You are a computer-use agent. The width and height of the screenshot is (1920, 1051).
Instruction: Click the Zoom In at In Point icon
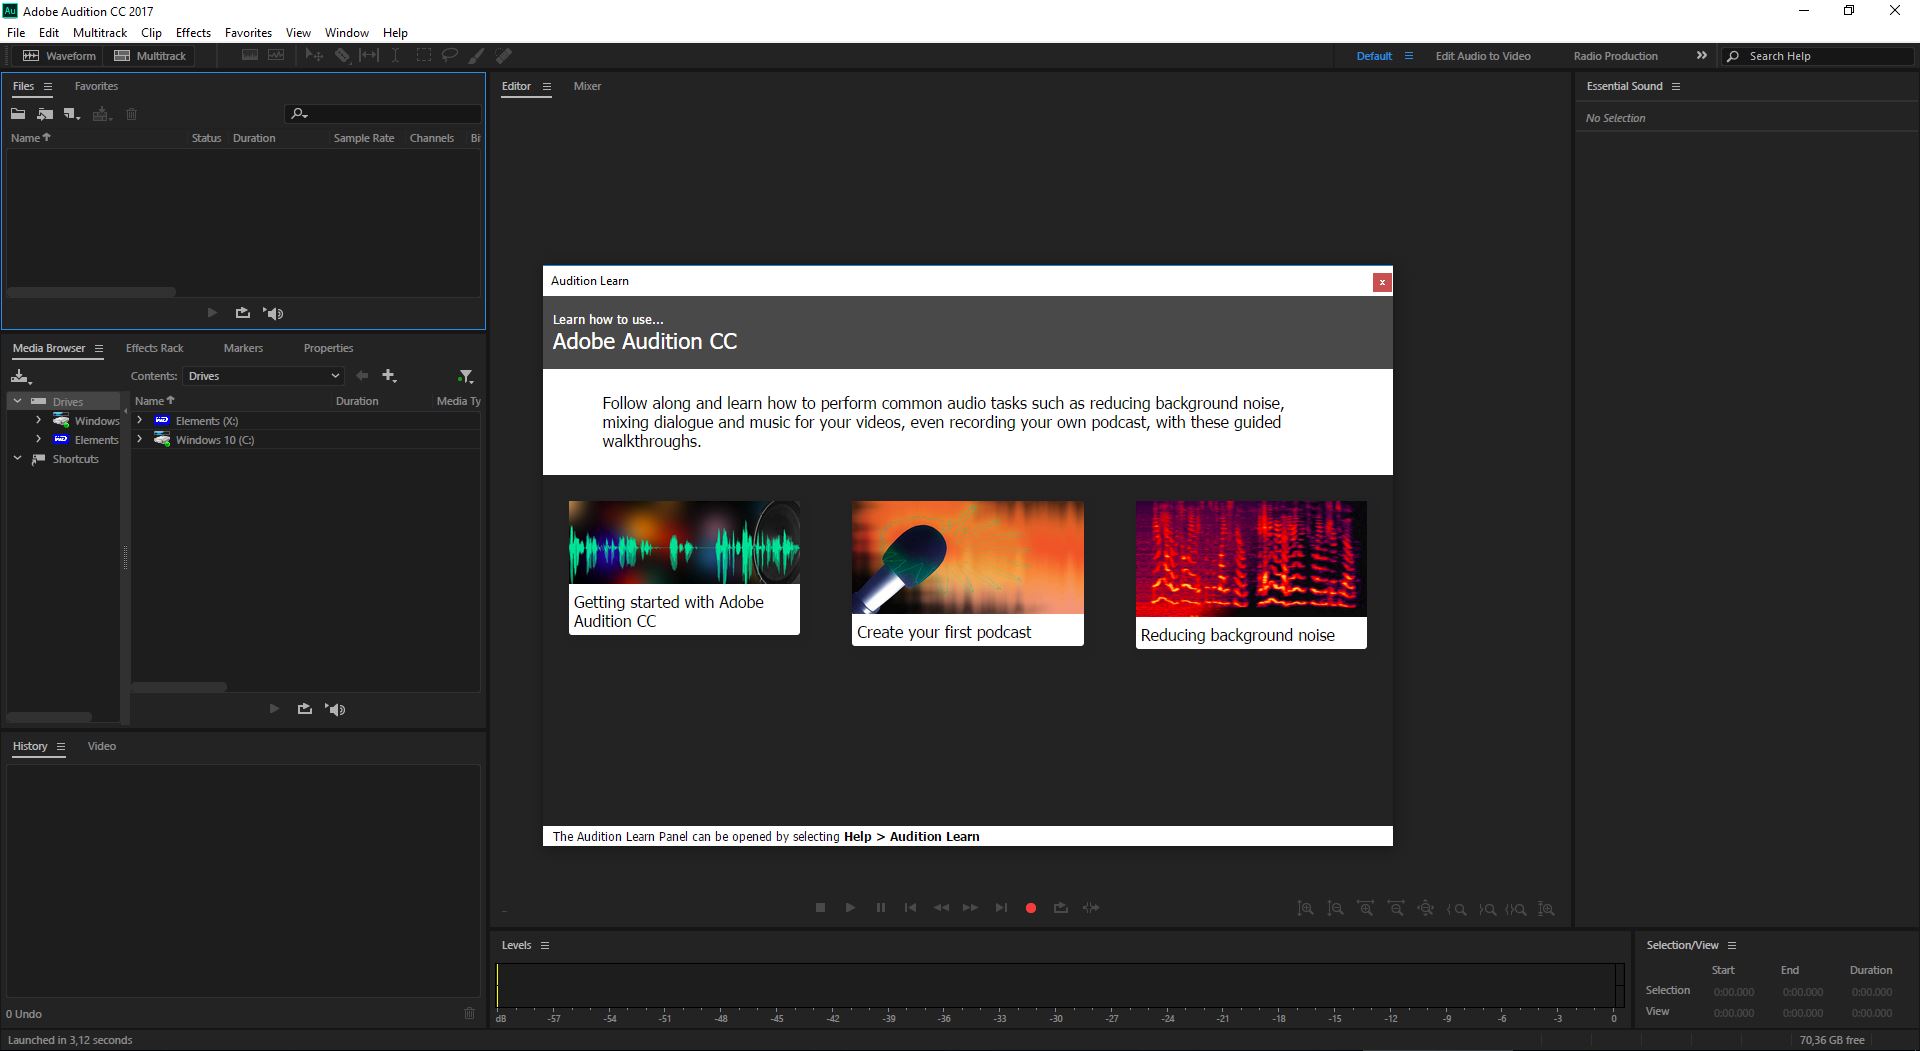coord(1457,909)
